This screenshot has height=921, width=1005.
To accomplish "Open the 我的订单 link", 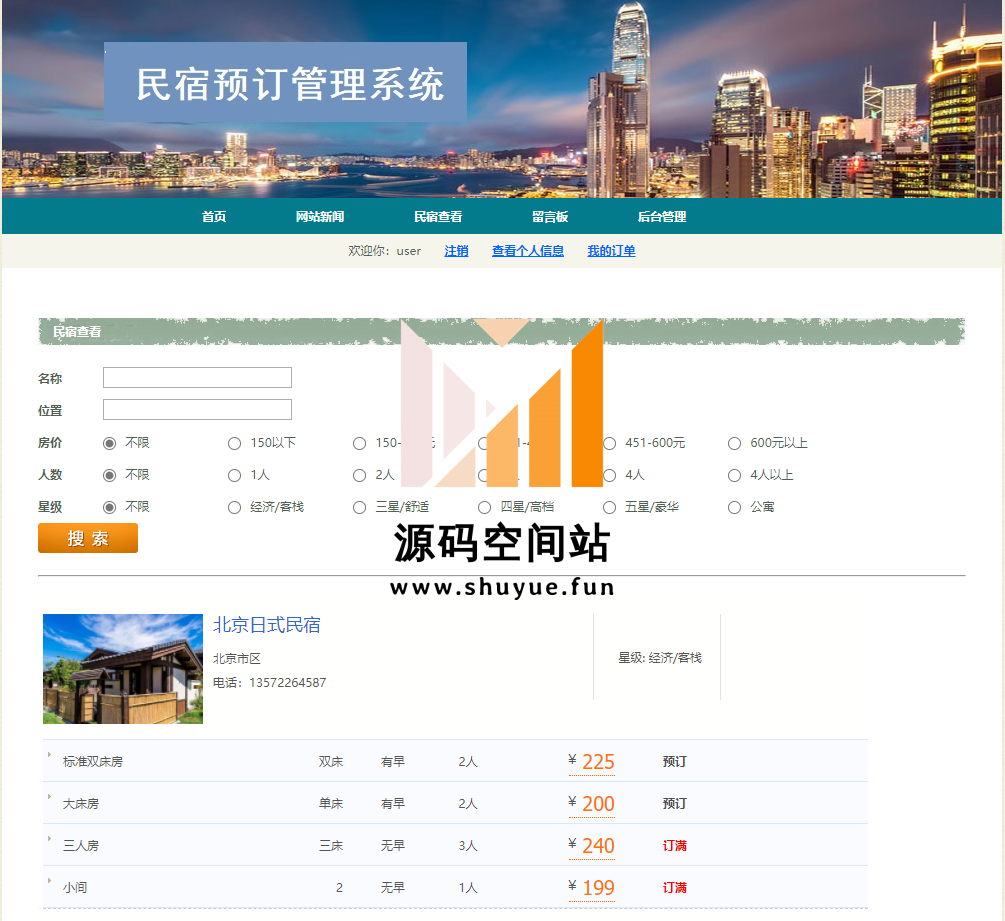I will (611, 251).
